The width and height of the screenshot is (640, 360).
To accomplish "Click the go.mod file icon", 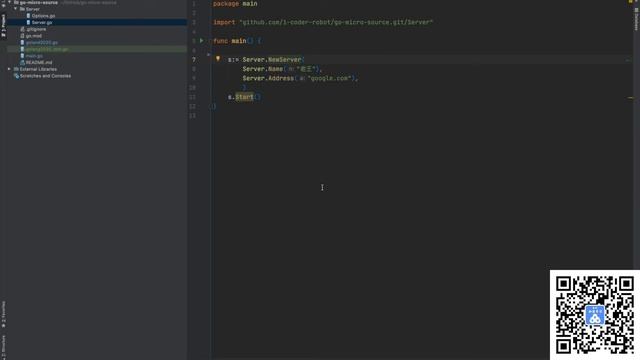I will click(x=22, y=36).
